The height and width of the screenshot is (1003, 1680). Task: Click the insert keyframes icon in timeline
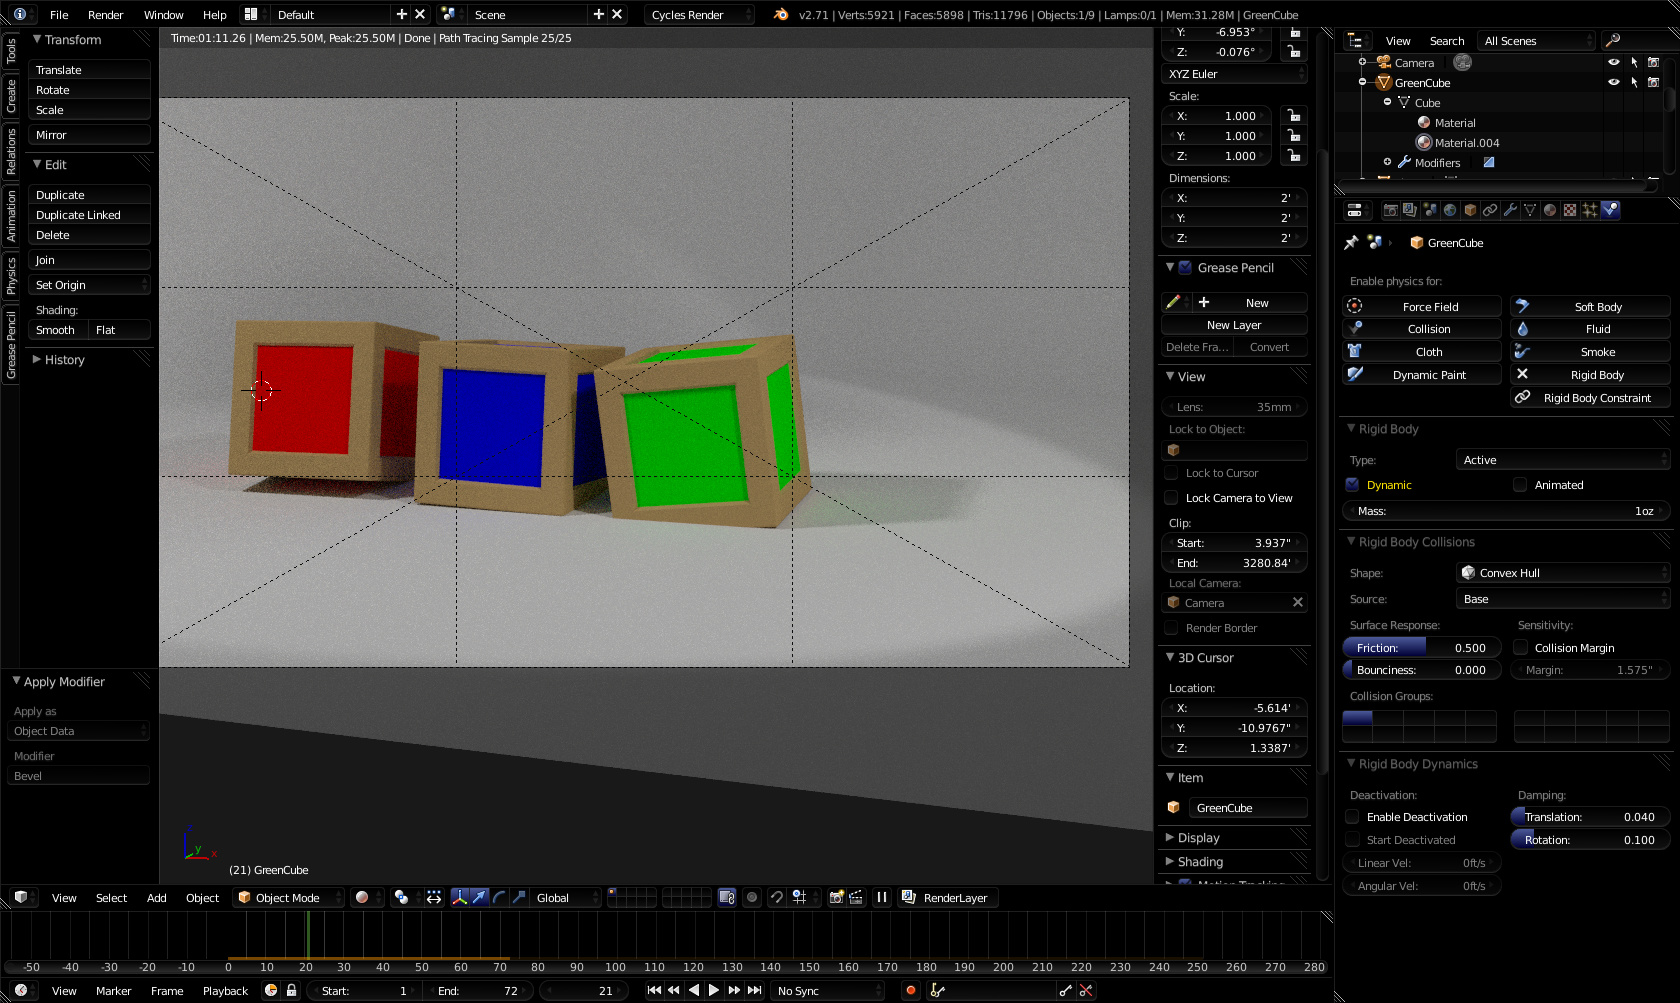pos(1066,990)
